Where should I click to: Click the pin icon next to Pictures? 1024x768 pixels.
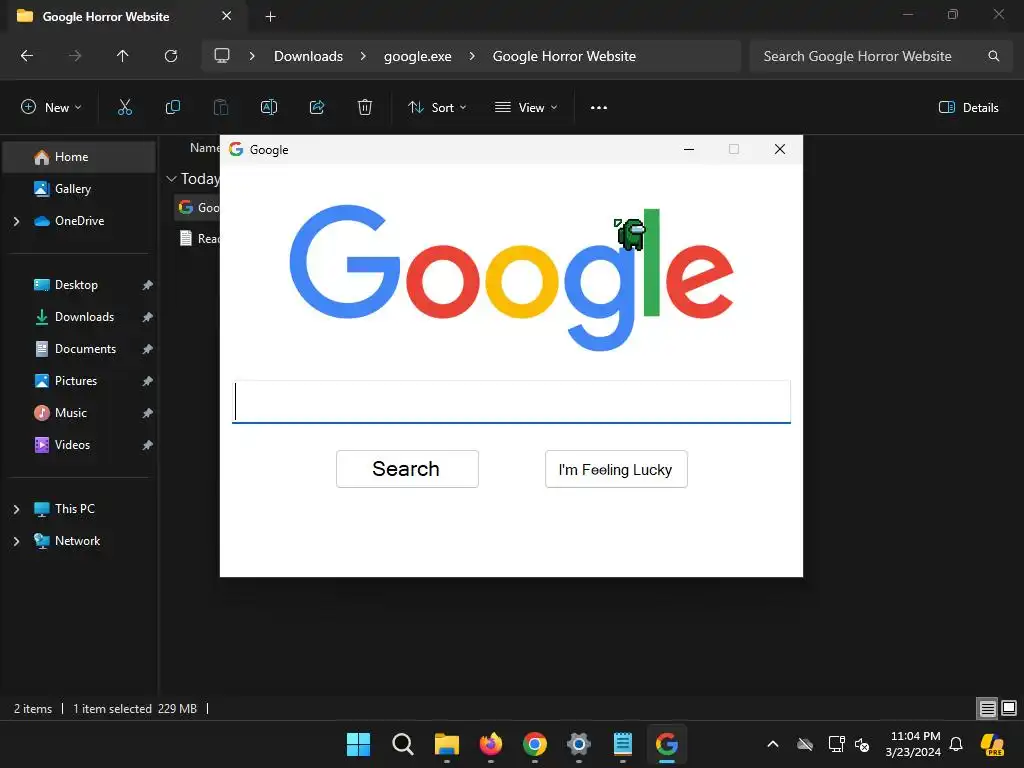(x=148, y=381)
